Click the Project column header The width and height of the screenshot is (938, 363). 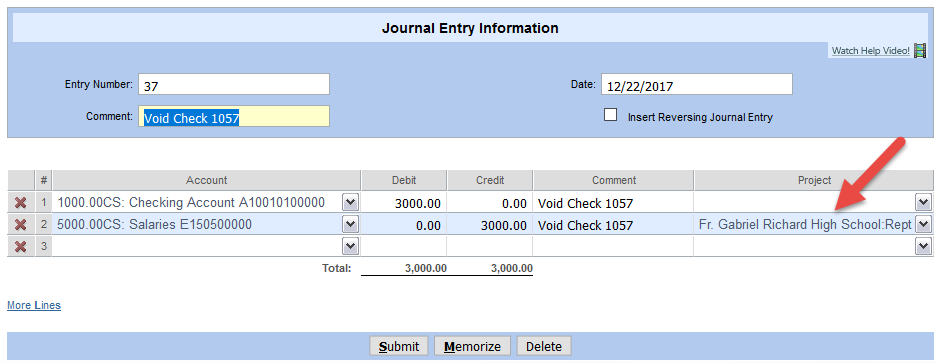pyautogui.click(x=814, y=180)
